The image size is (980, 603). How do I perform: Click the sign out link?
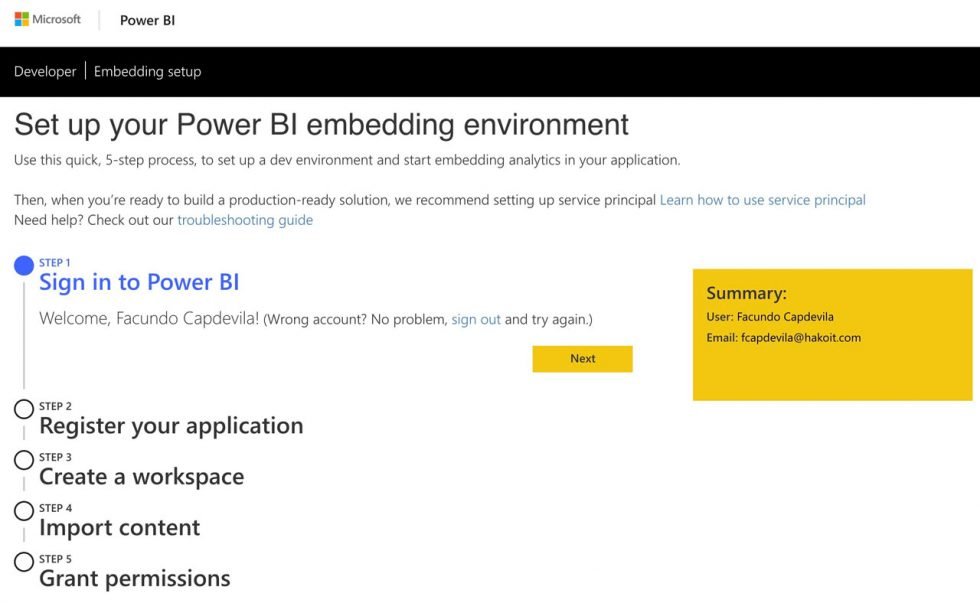476,319
